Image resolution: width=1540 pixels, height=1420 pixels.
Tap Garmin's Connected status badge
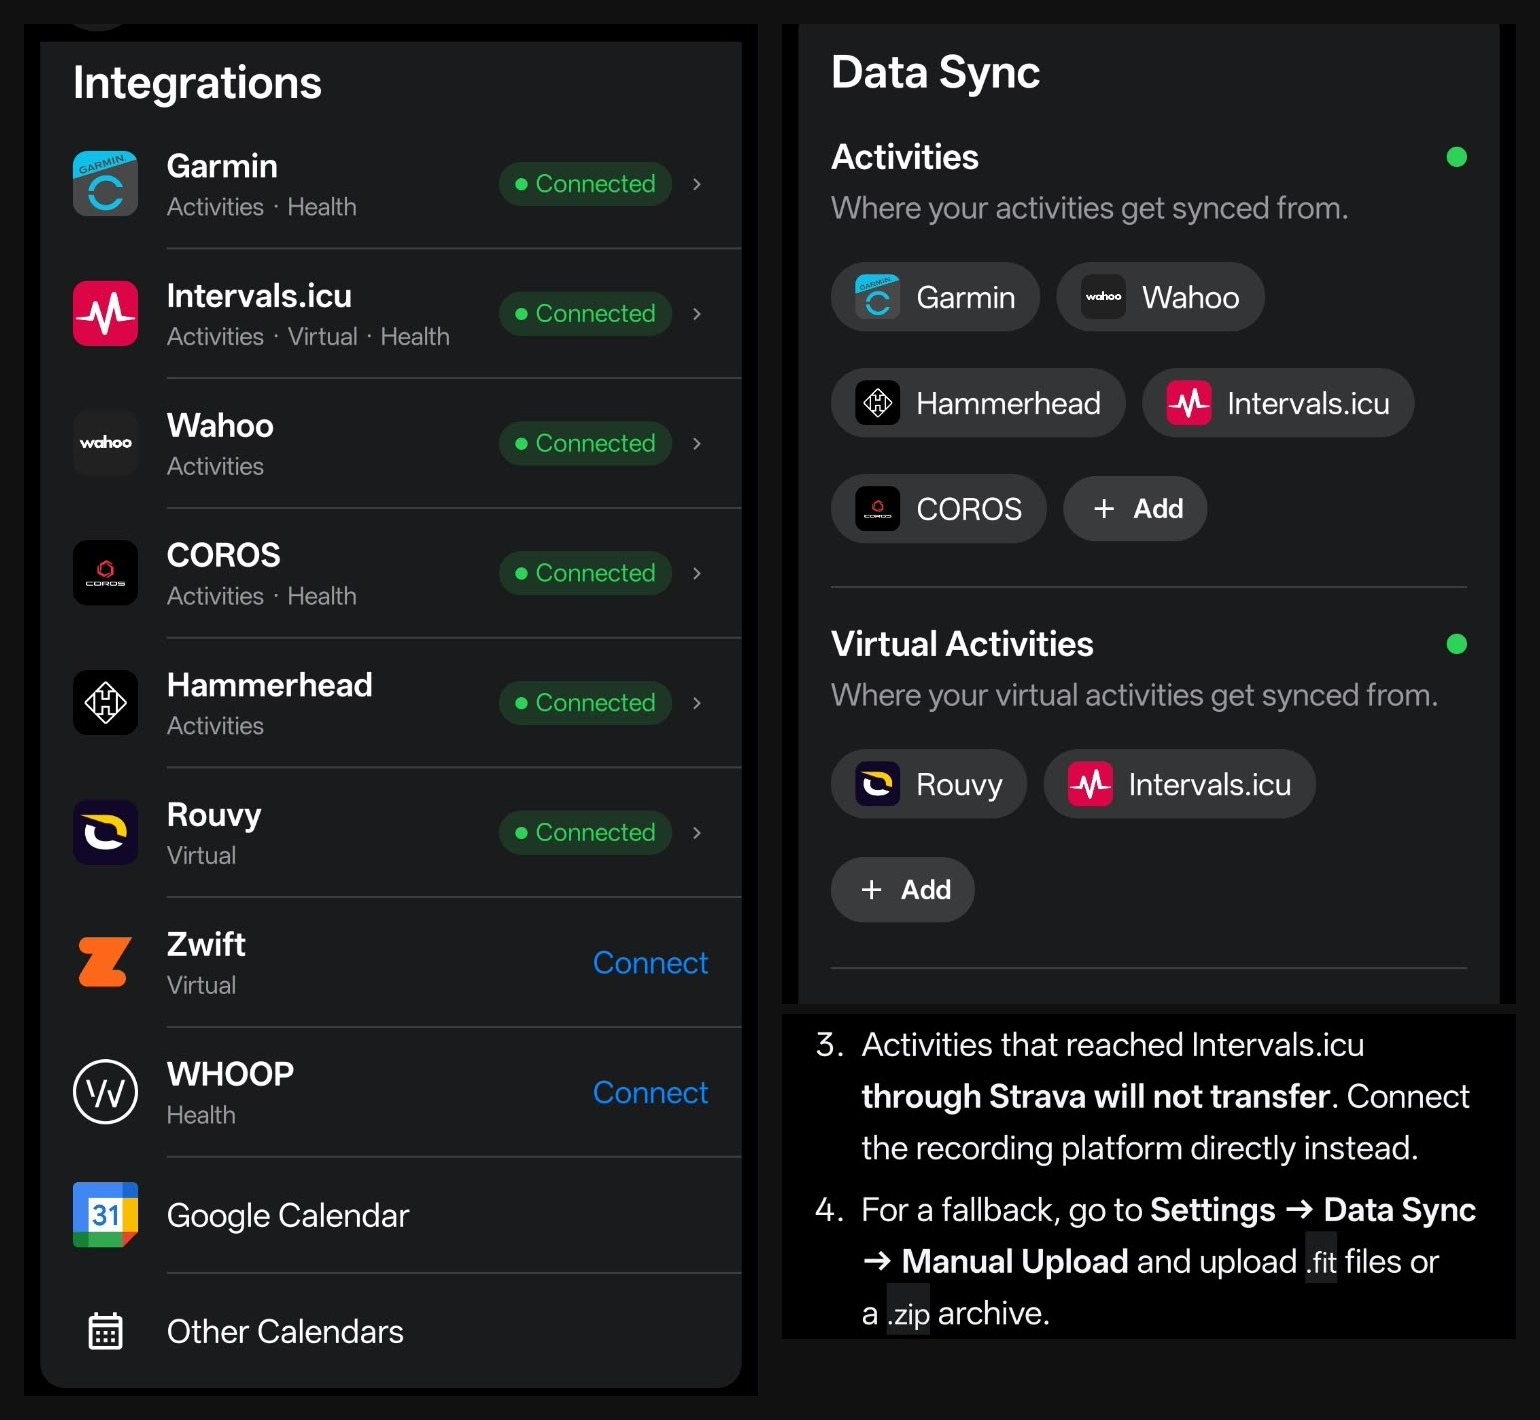point(585,184)
